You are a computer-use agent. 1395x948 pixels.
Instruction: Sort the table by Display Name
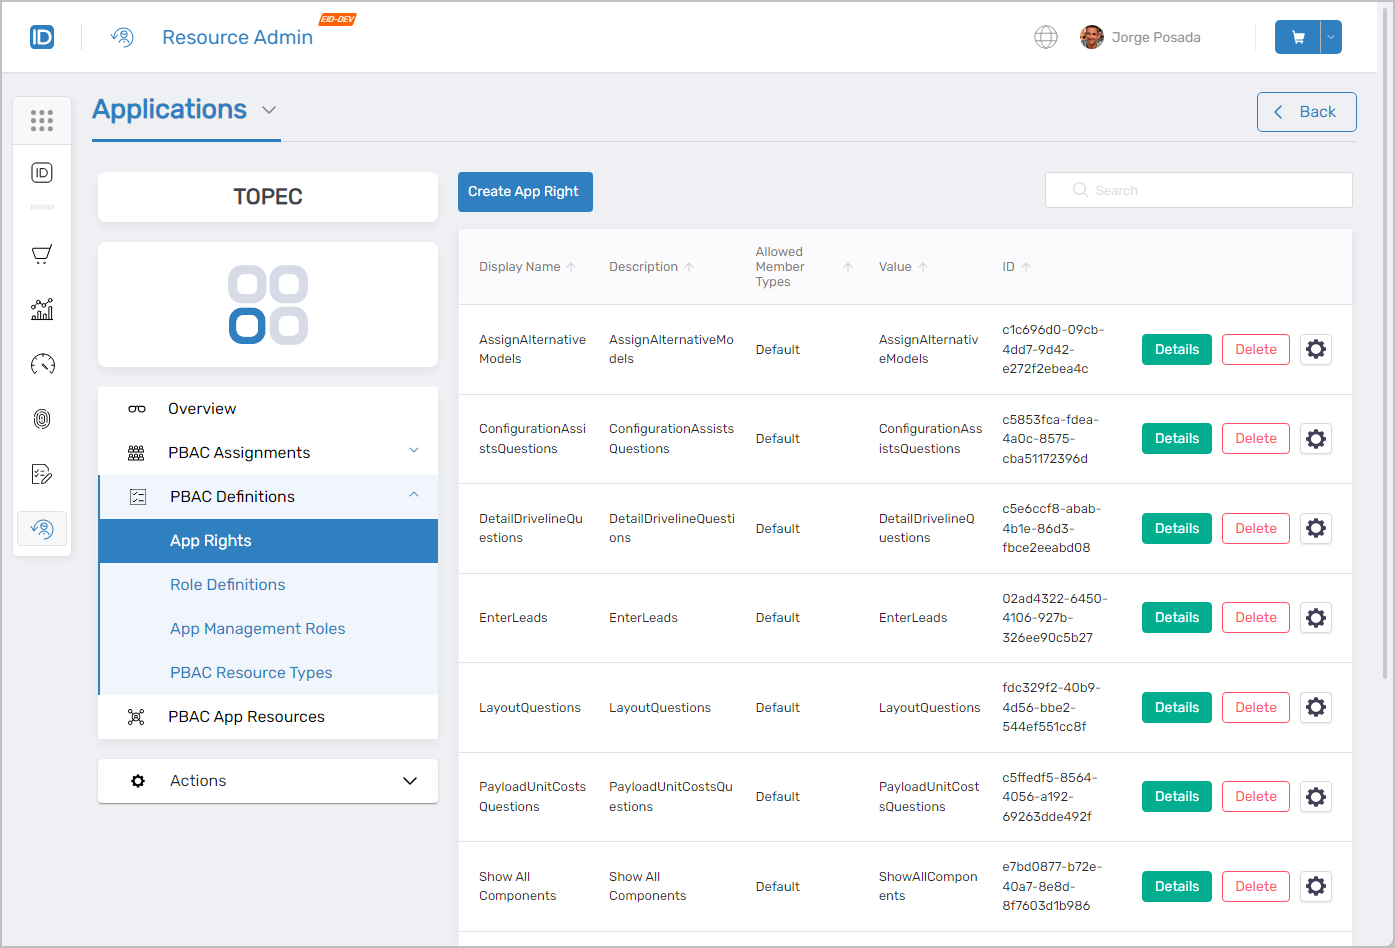pyautogui.click(x=572, y=266)
